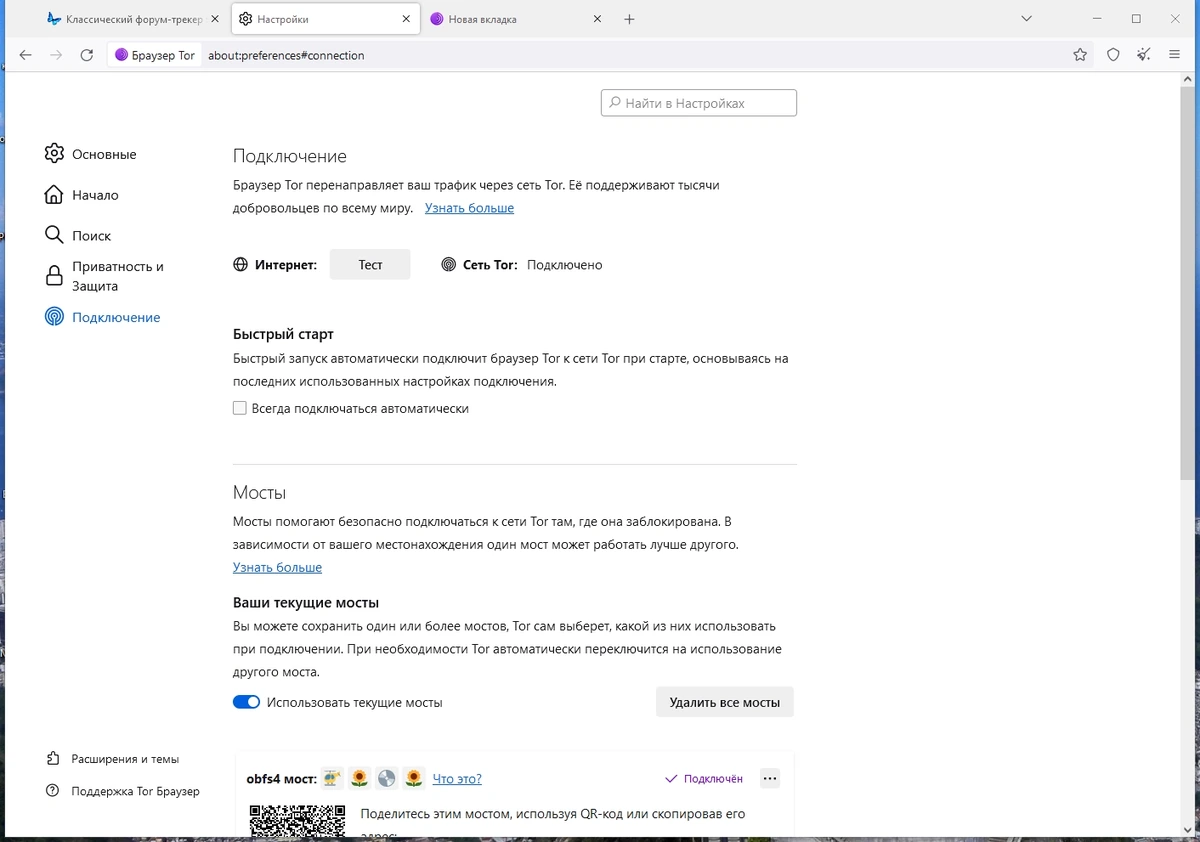Viewport: 1200px width, 842px height.
Task: Focus the Найти в Настройках search field
Action: click(699, 103)
